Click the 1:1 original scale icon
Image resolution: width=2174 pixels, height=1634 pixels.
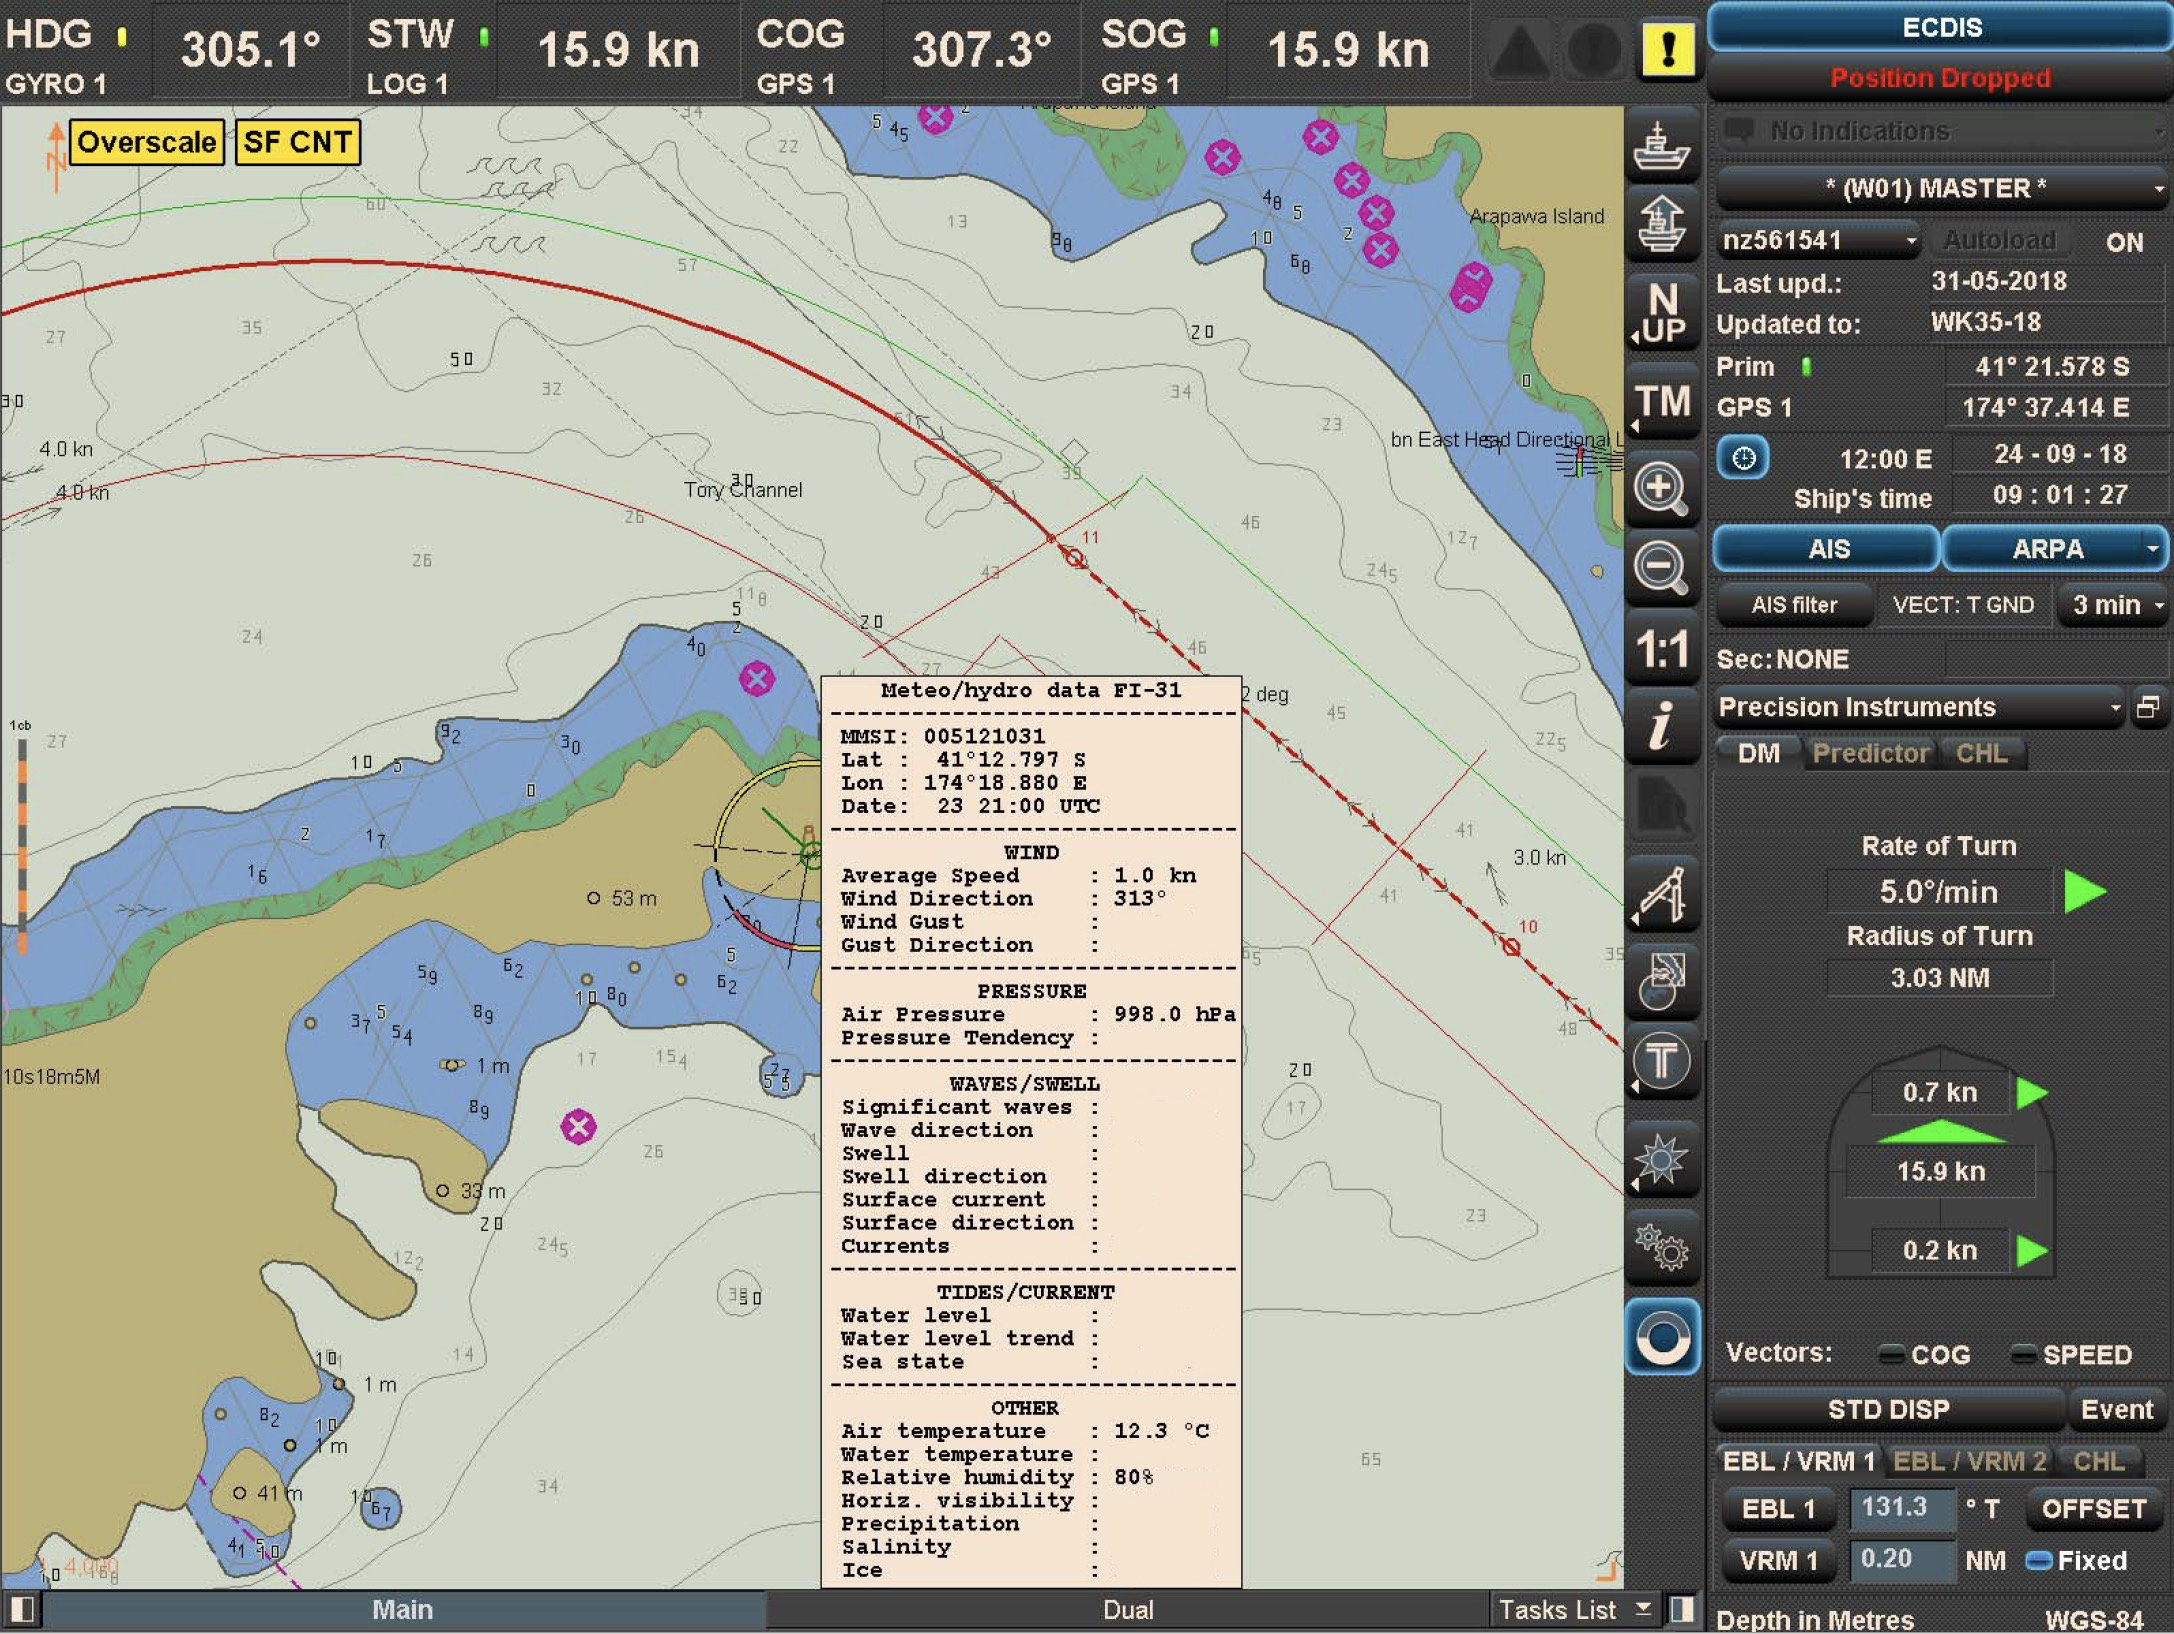click(1661, 650)
